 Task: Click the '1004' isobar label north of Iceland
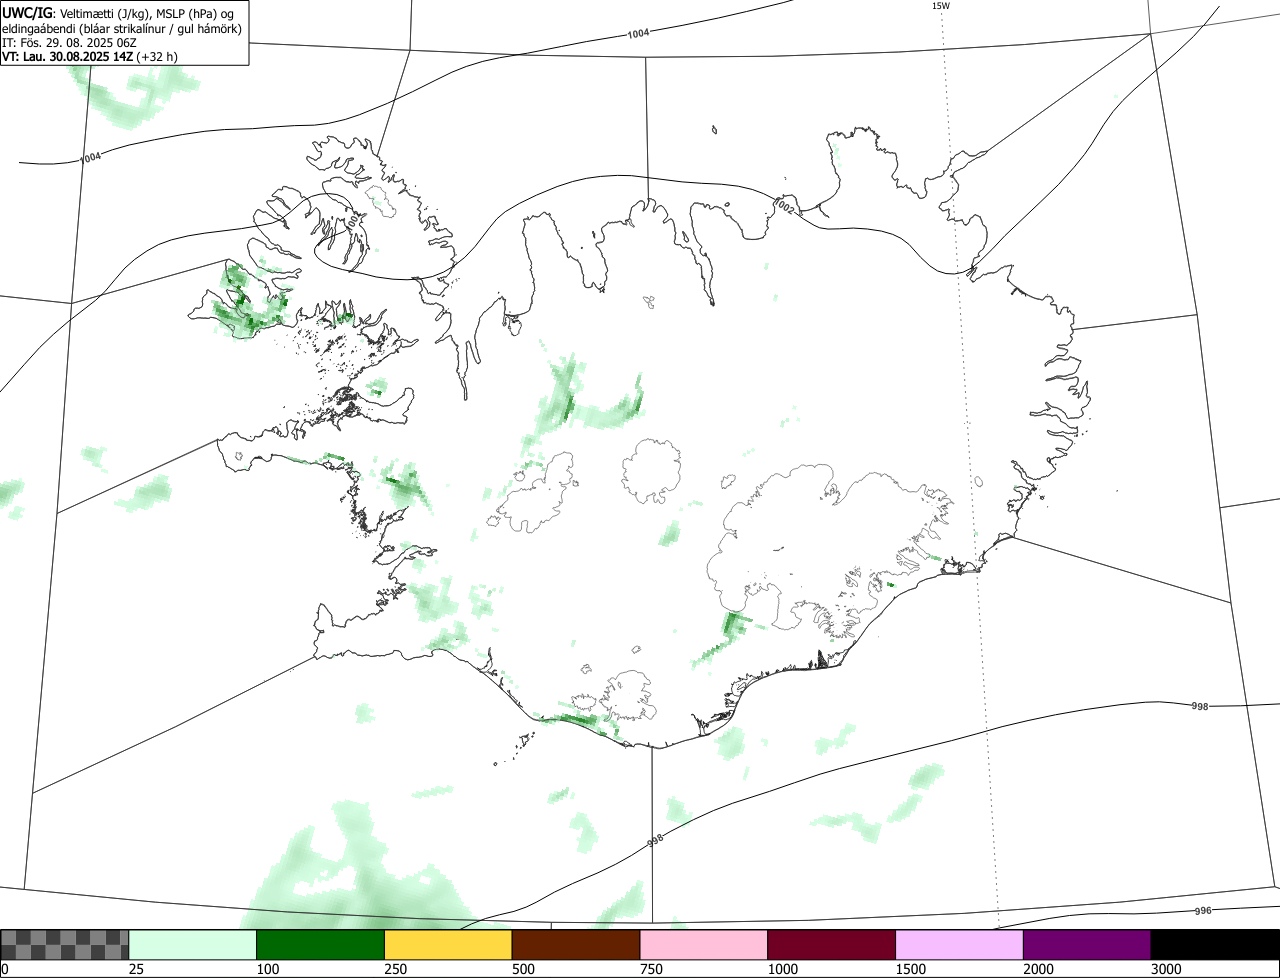(638, 34)
